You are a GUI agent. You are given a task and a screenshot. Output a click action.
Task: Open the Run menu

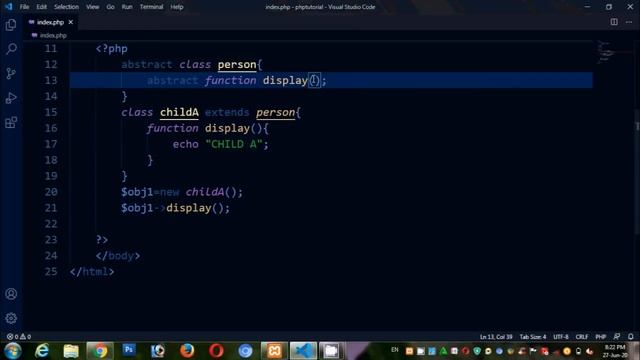[127, 7]
